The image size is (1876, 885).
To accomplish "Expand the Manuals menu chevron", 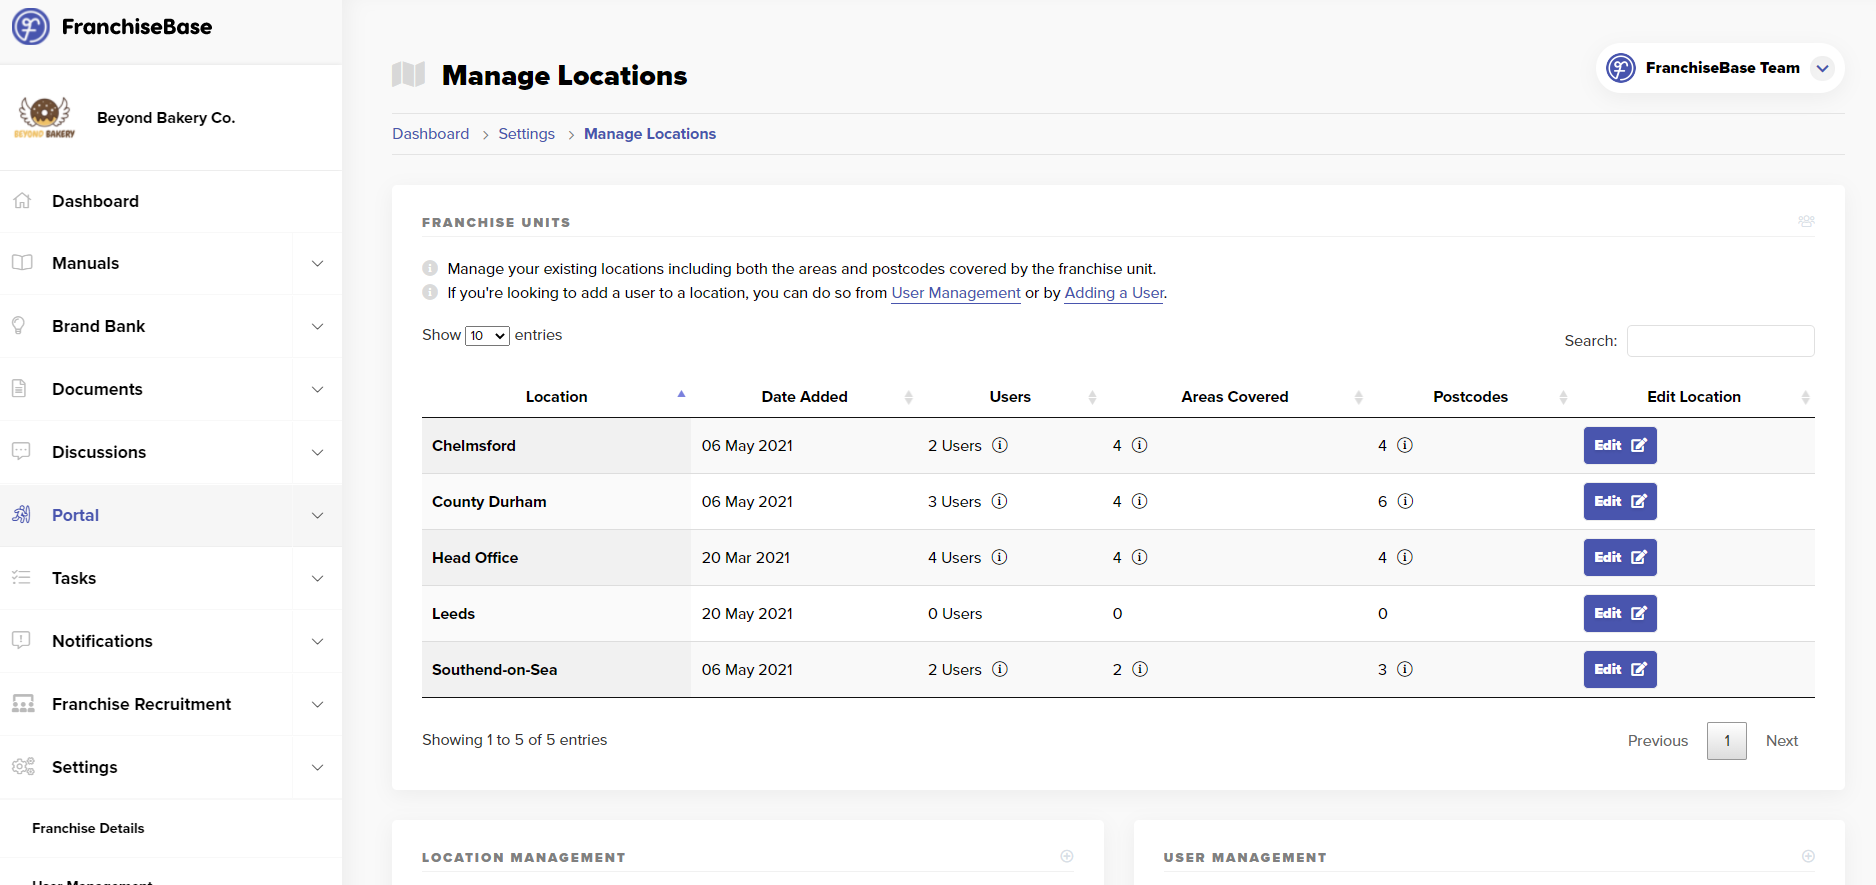I will pyautogui.click(x=317, y=264).
